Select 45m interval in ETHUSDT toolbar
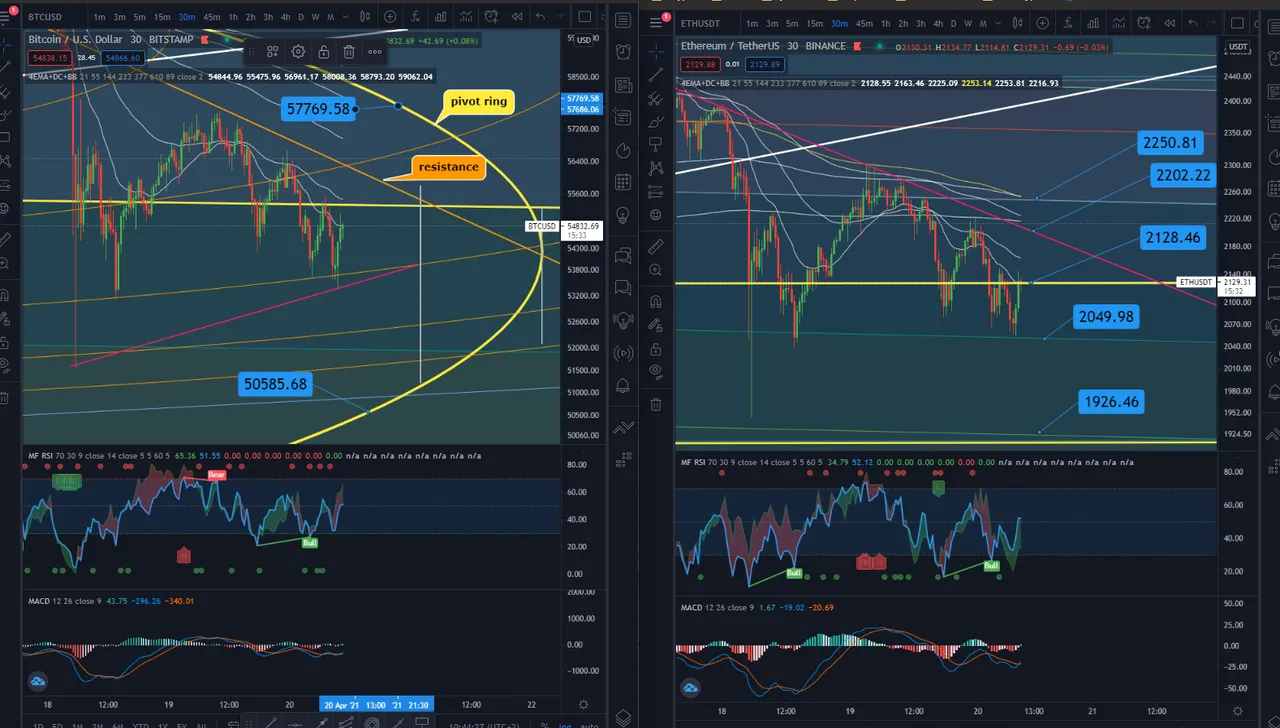This screenshot has width=1280, height=728. [x=864, y=23]
